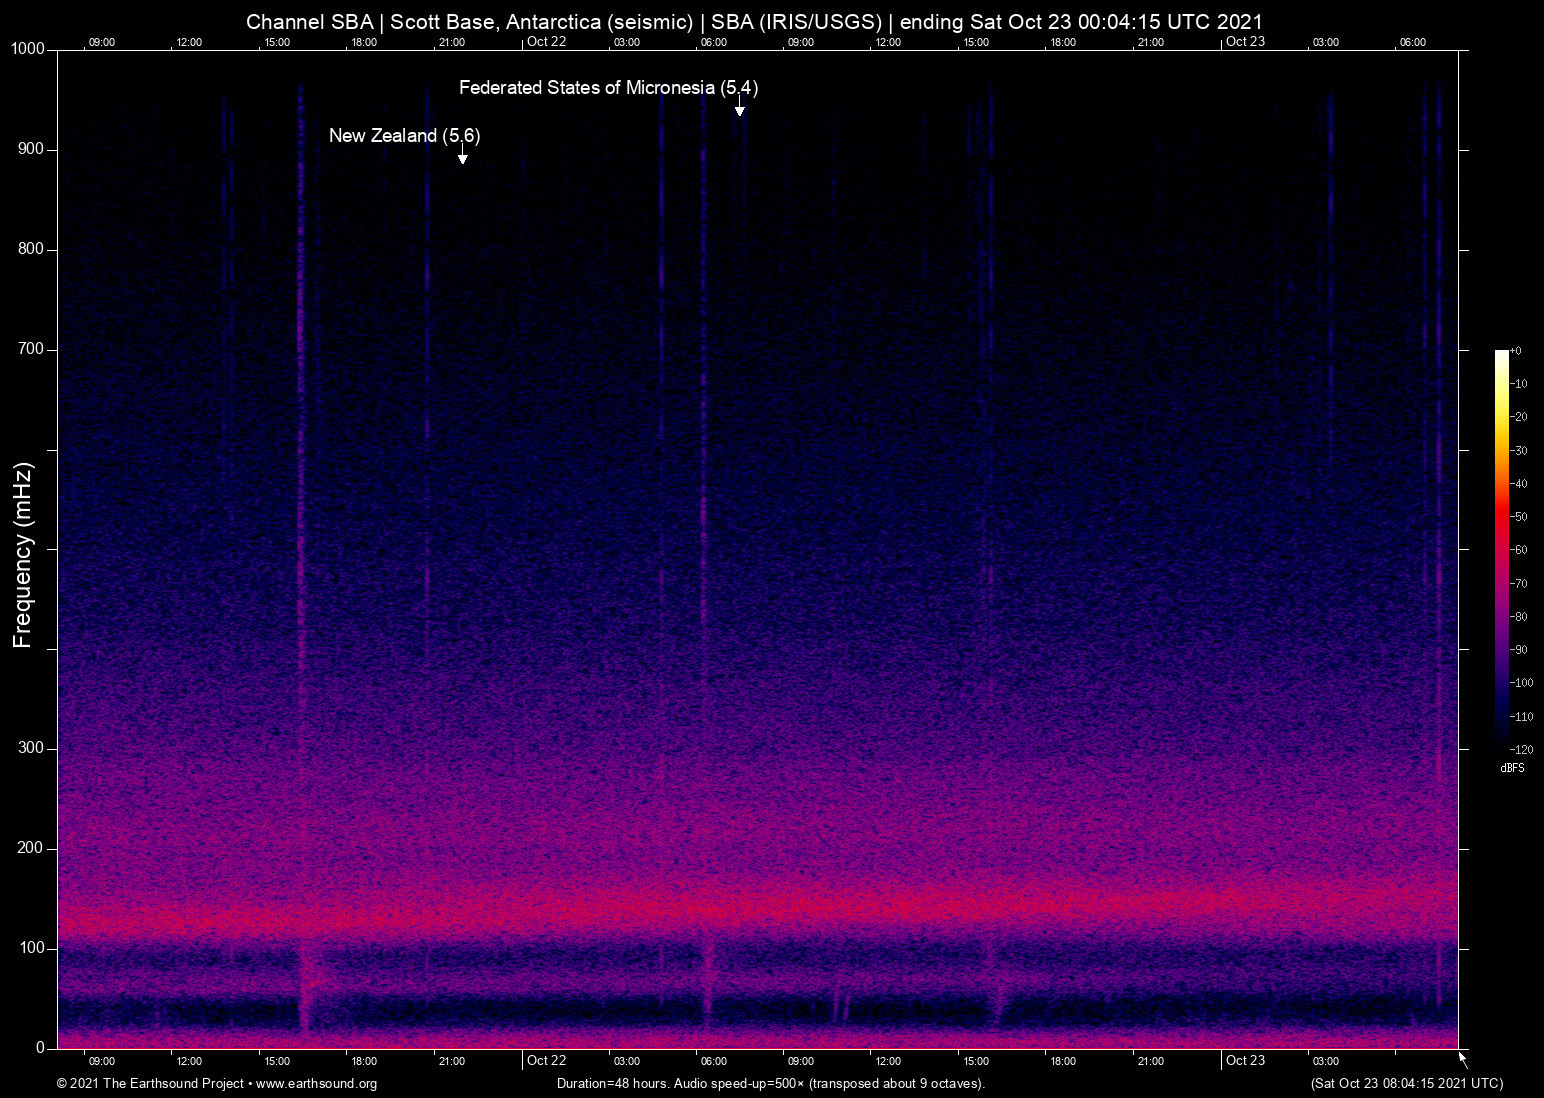Toggle the Federated States of Micronesia (5.4) label

(608, 88)
